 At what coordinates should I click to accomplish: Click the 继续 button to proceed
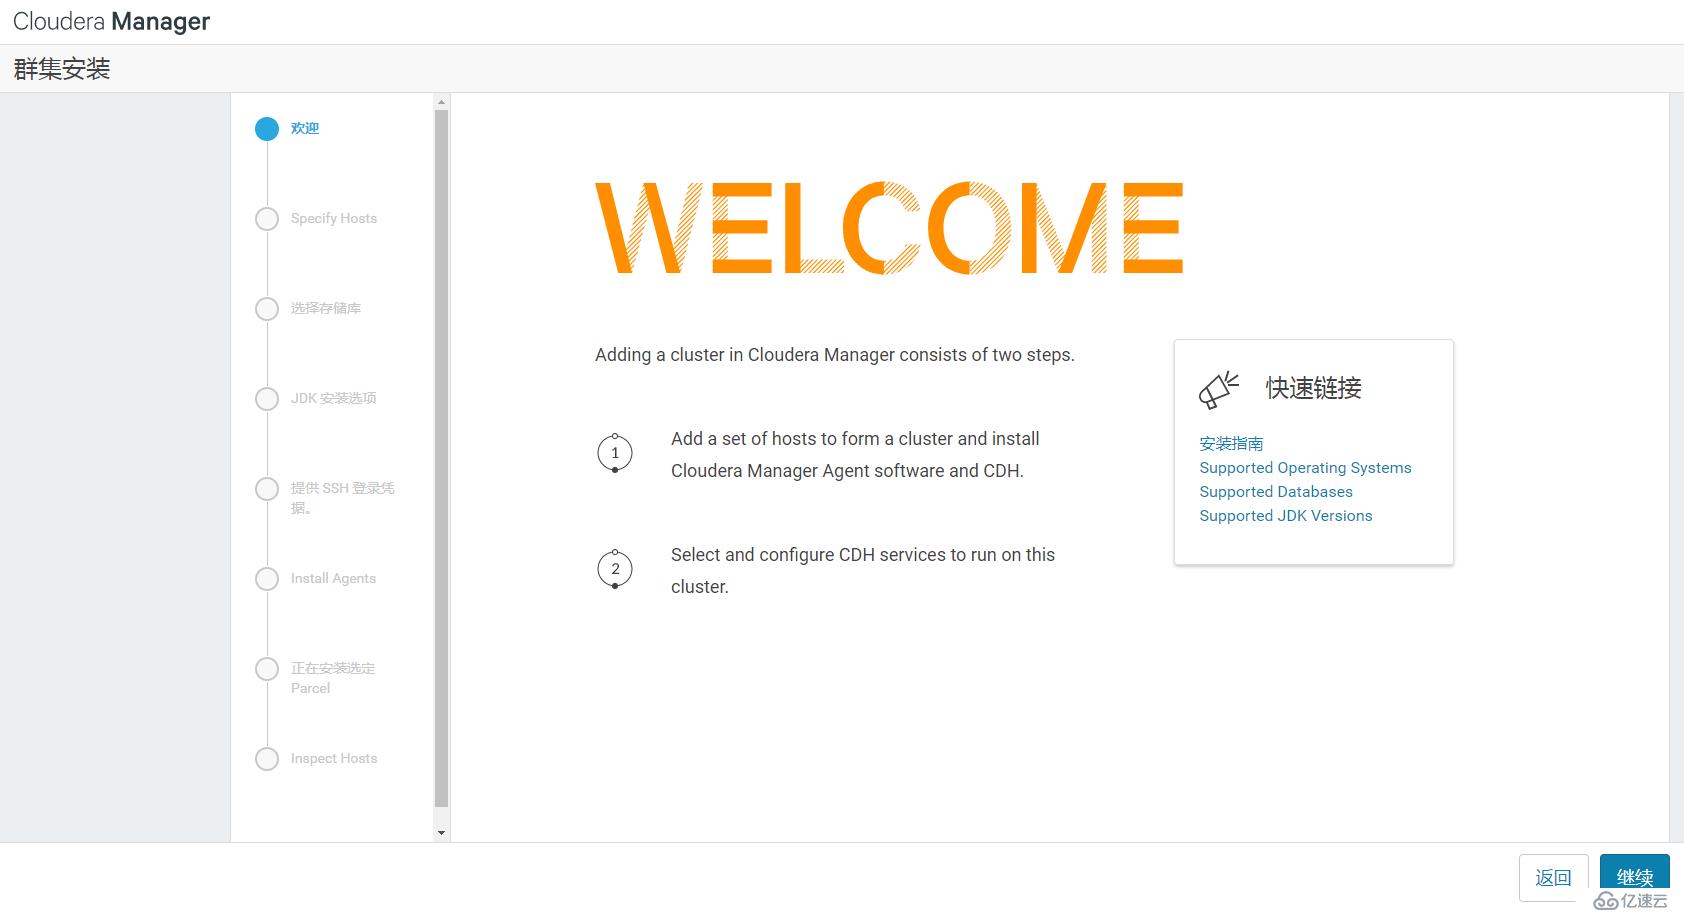(1635, 877)
